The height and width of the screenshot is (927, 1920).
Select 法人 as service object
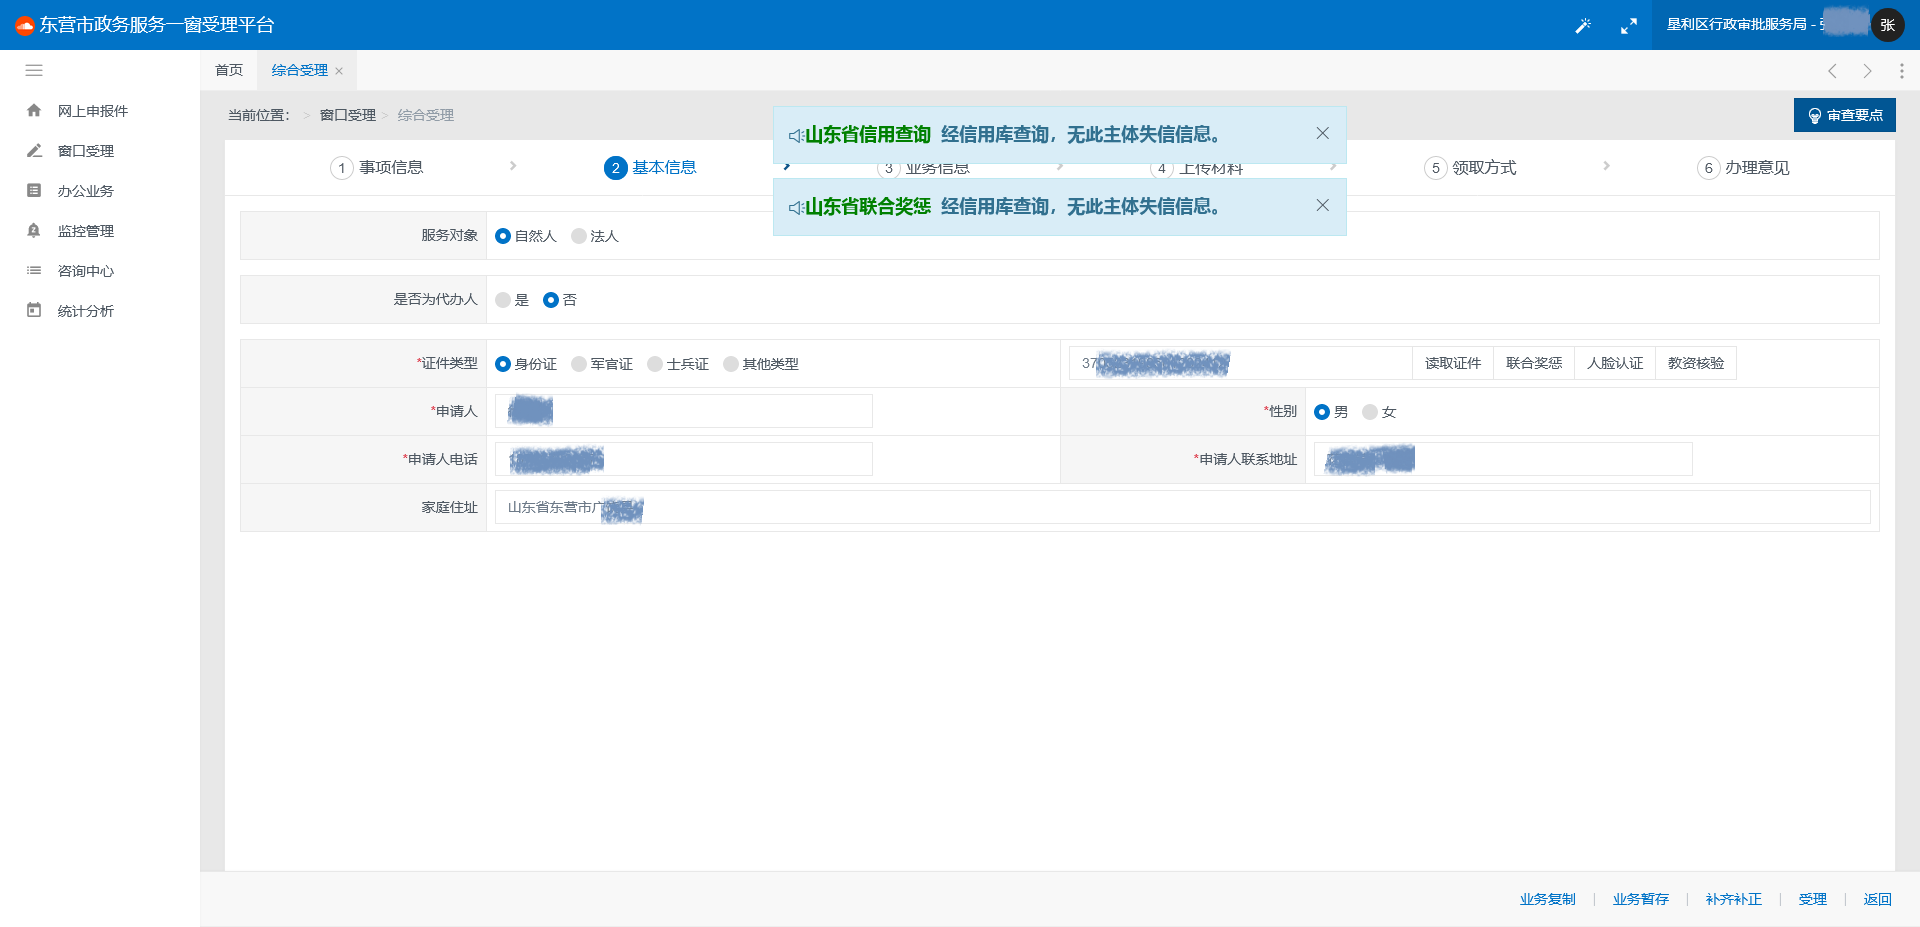[x=579, y=236]
